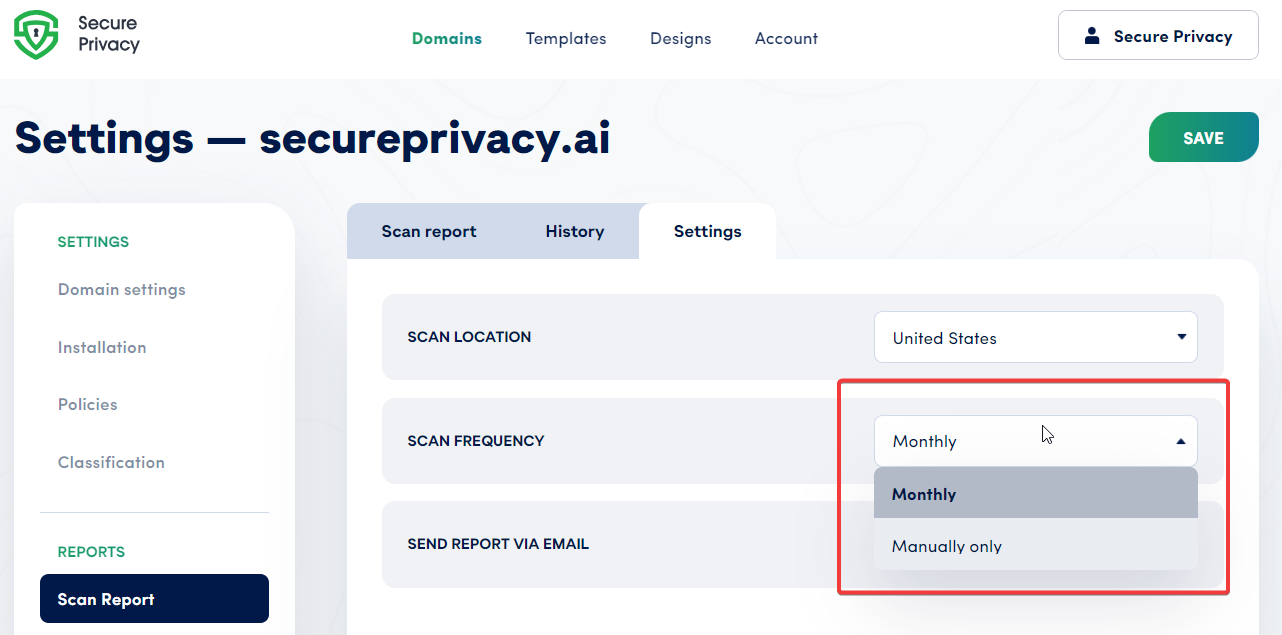
Task: Open the Classification page
Action: (111, 462)
